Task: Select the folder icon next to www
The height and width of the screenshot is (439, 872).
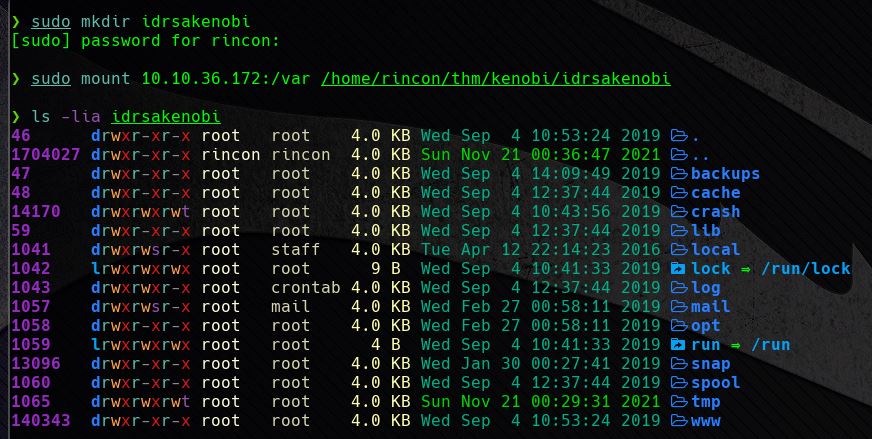Action: pyautogui.click(x=680, y=420)
